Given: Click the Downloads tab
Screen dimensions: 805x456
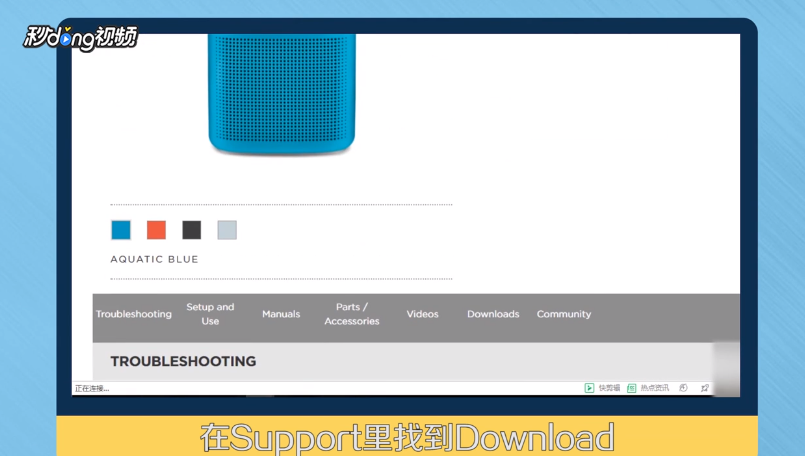Looking at the screenshot, I should (x=493, y=314).
